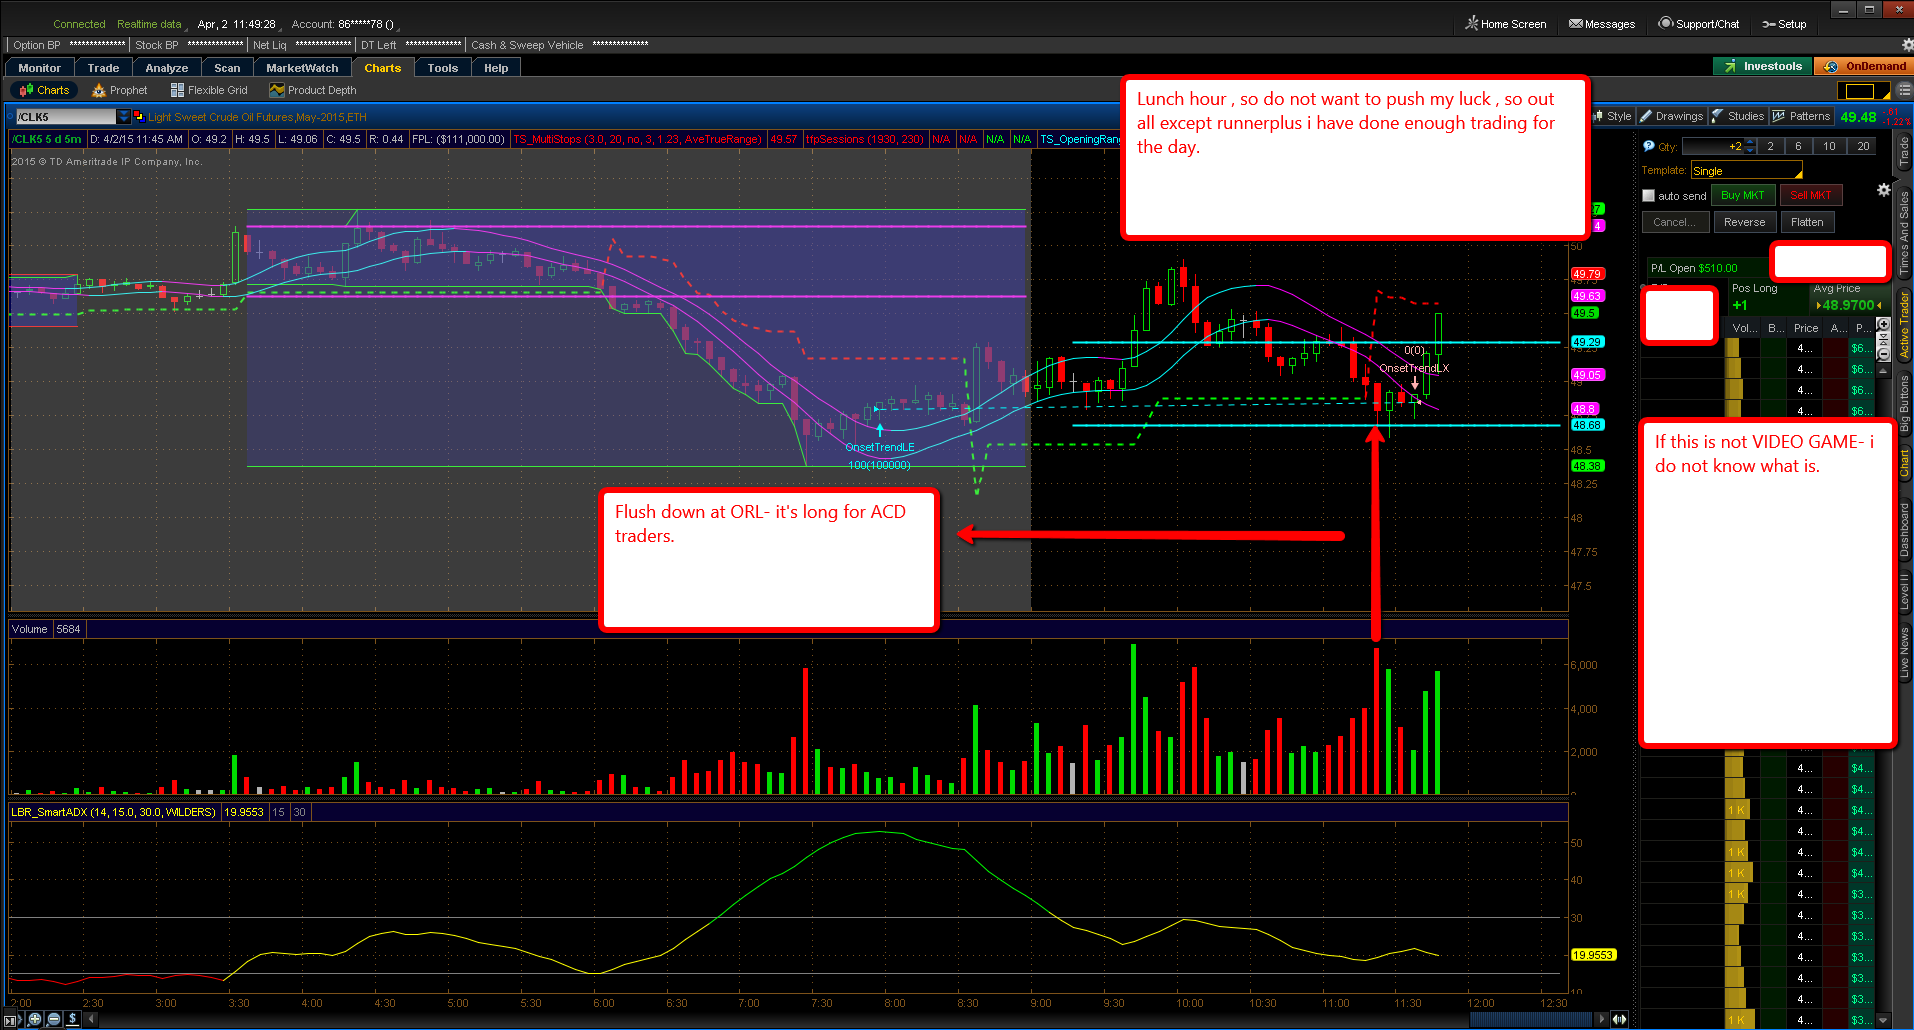Open Support/Chat

(x=1699, y=24)
